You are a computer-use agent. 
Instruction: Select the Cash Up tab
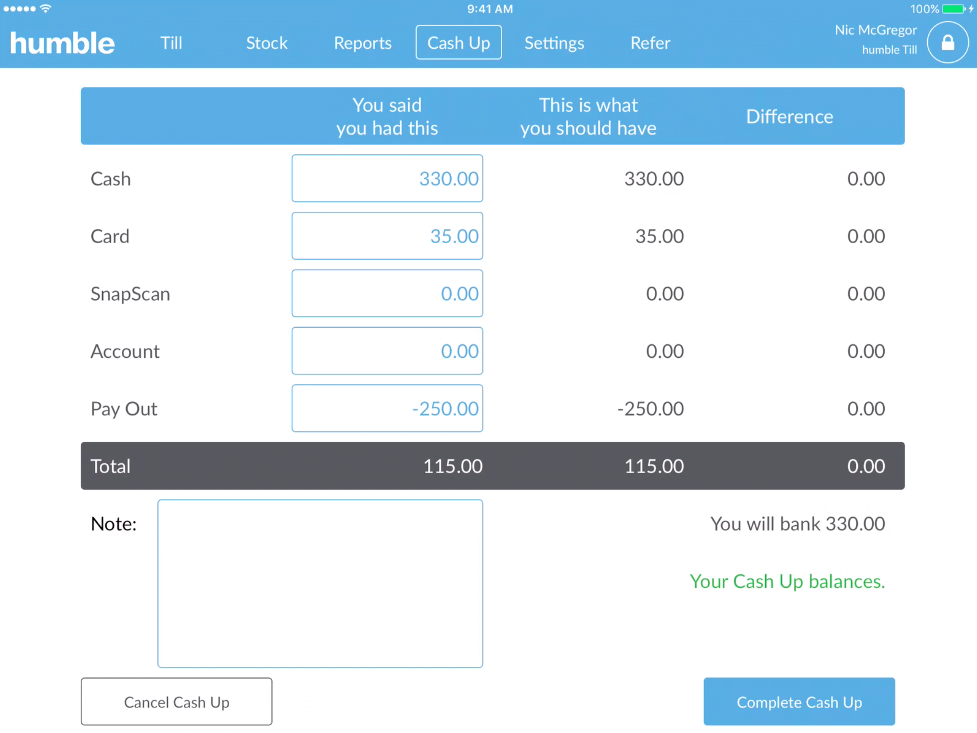[459, 42]
